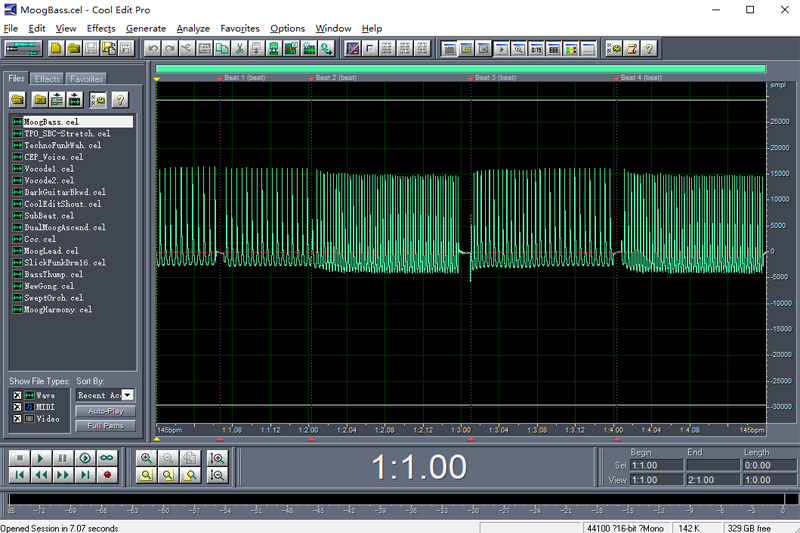Click the Close File icon in the Files panel
This screenshot has width=800, height=533.
pos(40,99)
